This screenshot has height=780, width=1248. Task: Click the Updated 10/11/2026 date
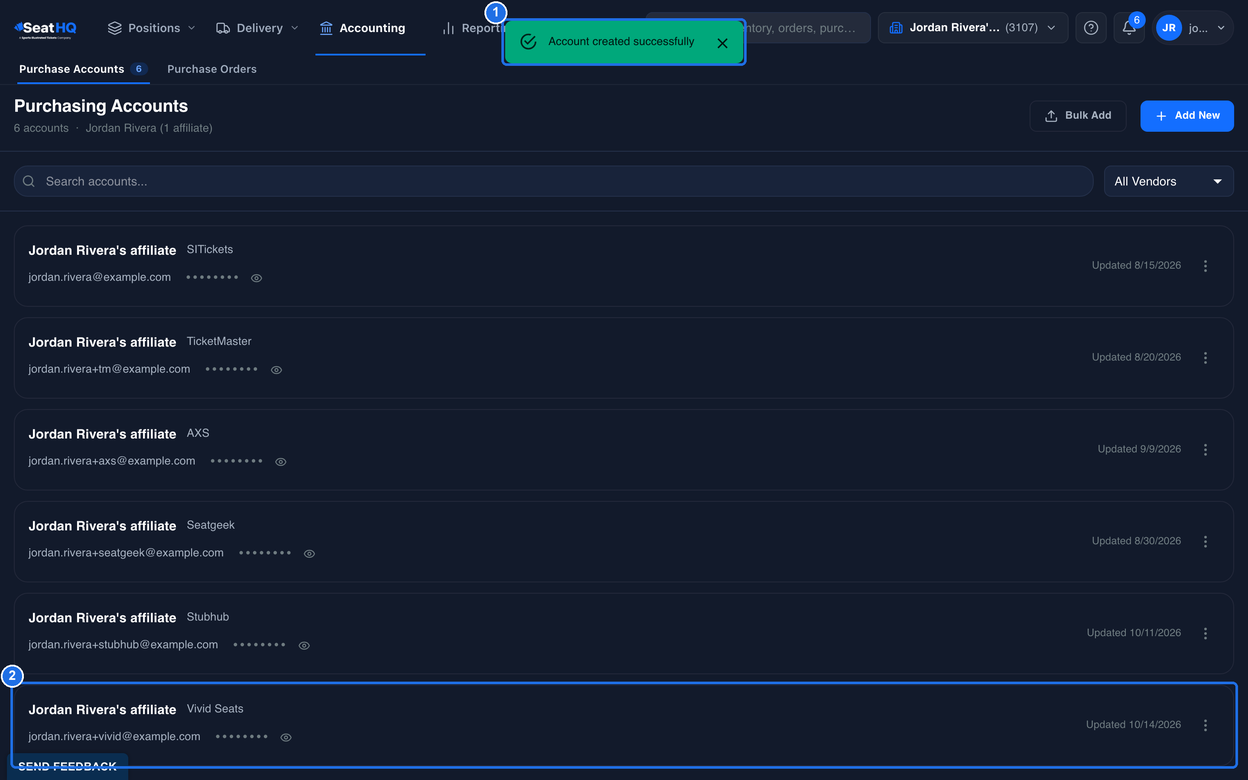[x=1134, y=634]
